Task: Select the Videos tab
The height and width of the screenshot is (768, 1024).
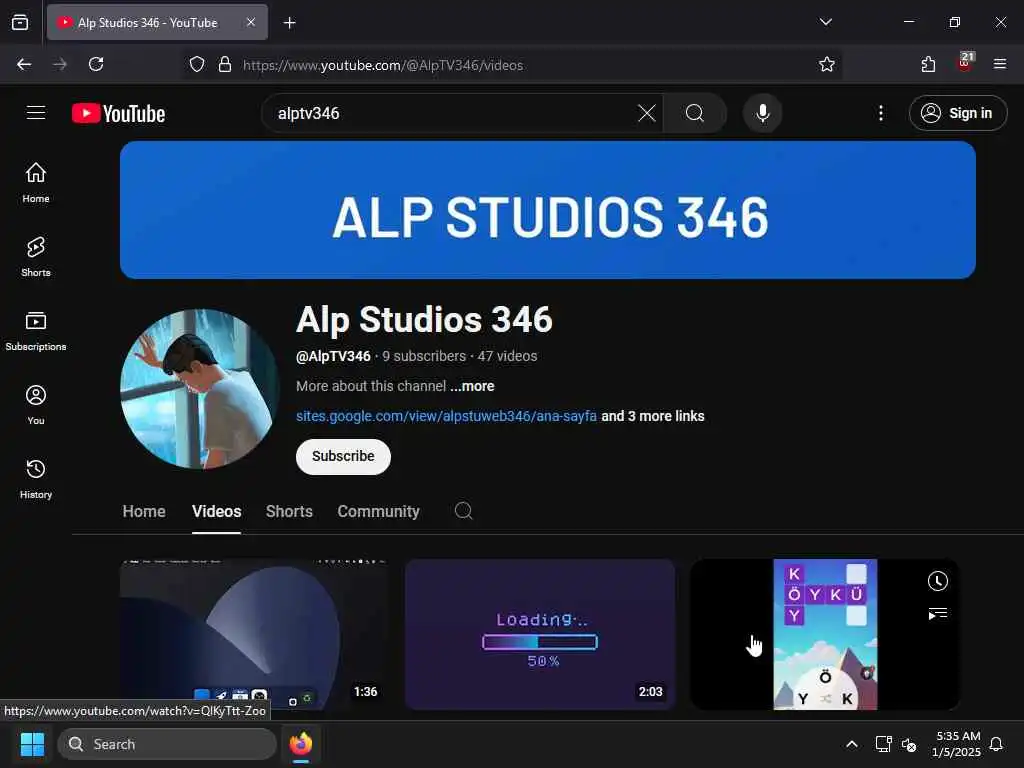Action: click(216, 511)
